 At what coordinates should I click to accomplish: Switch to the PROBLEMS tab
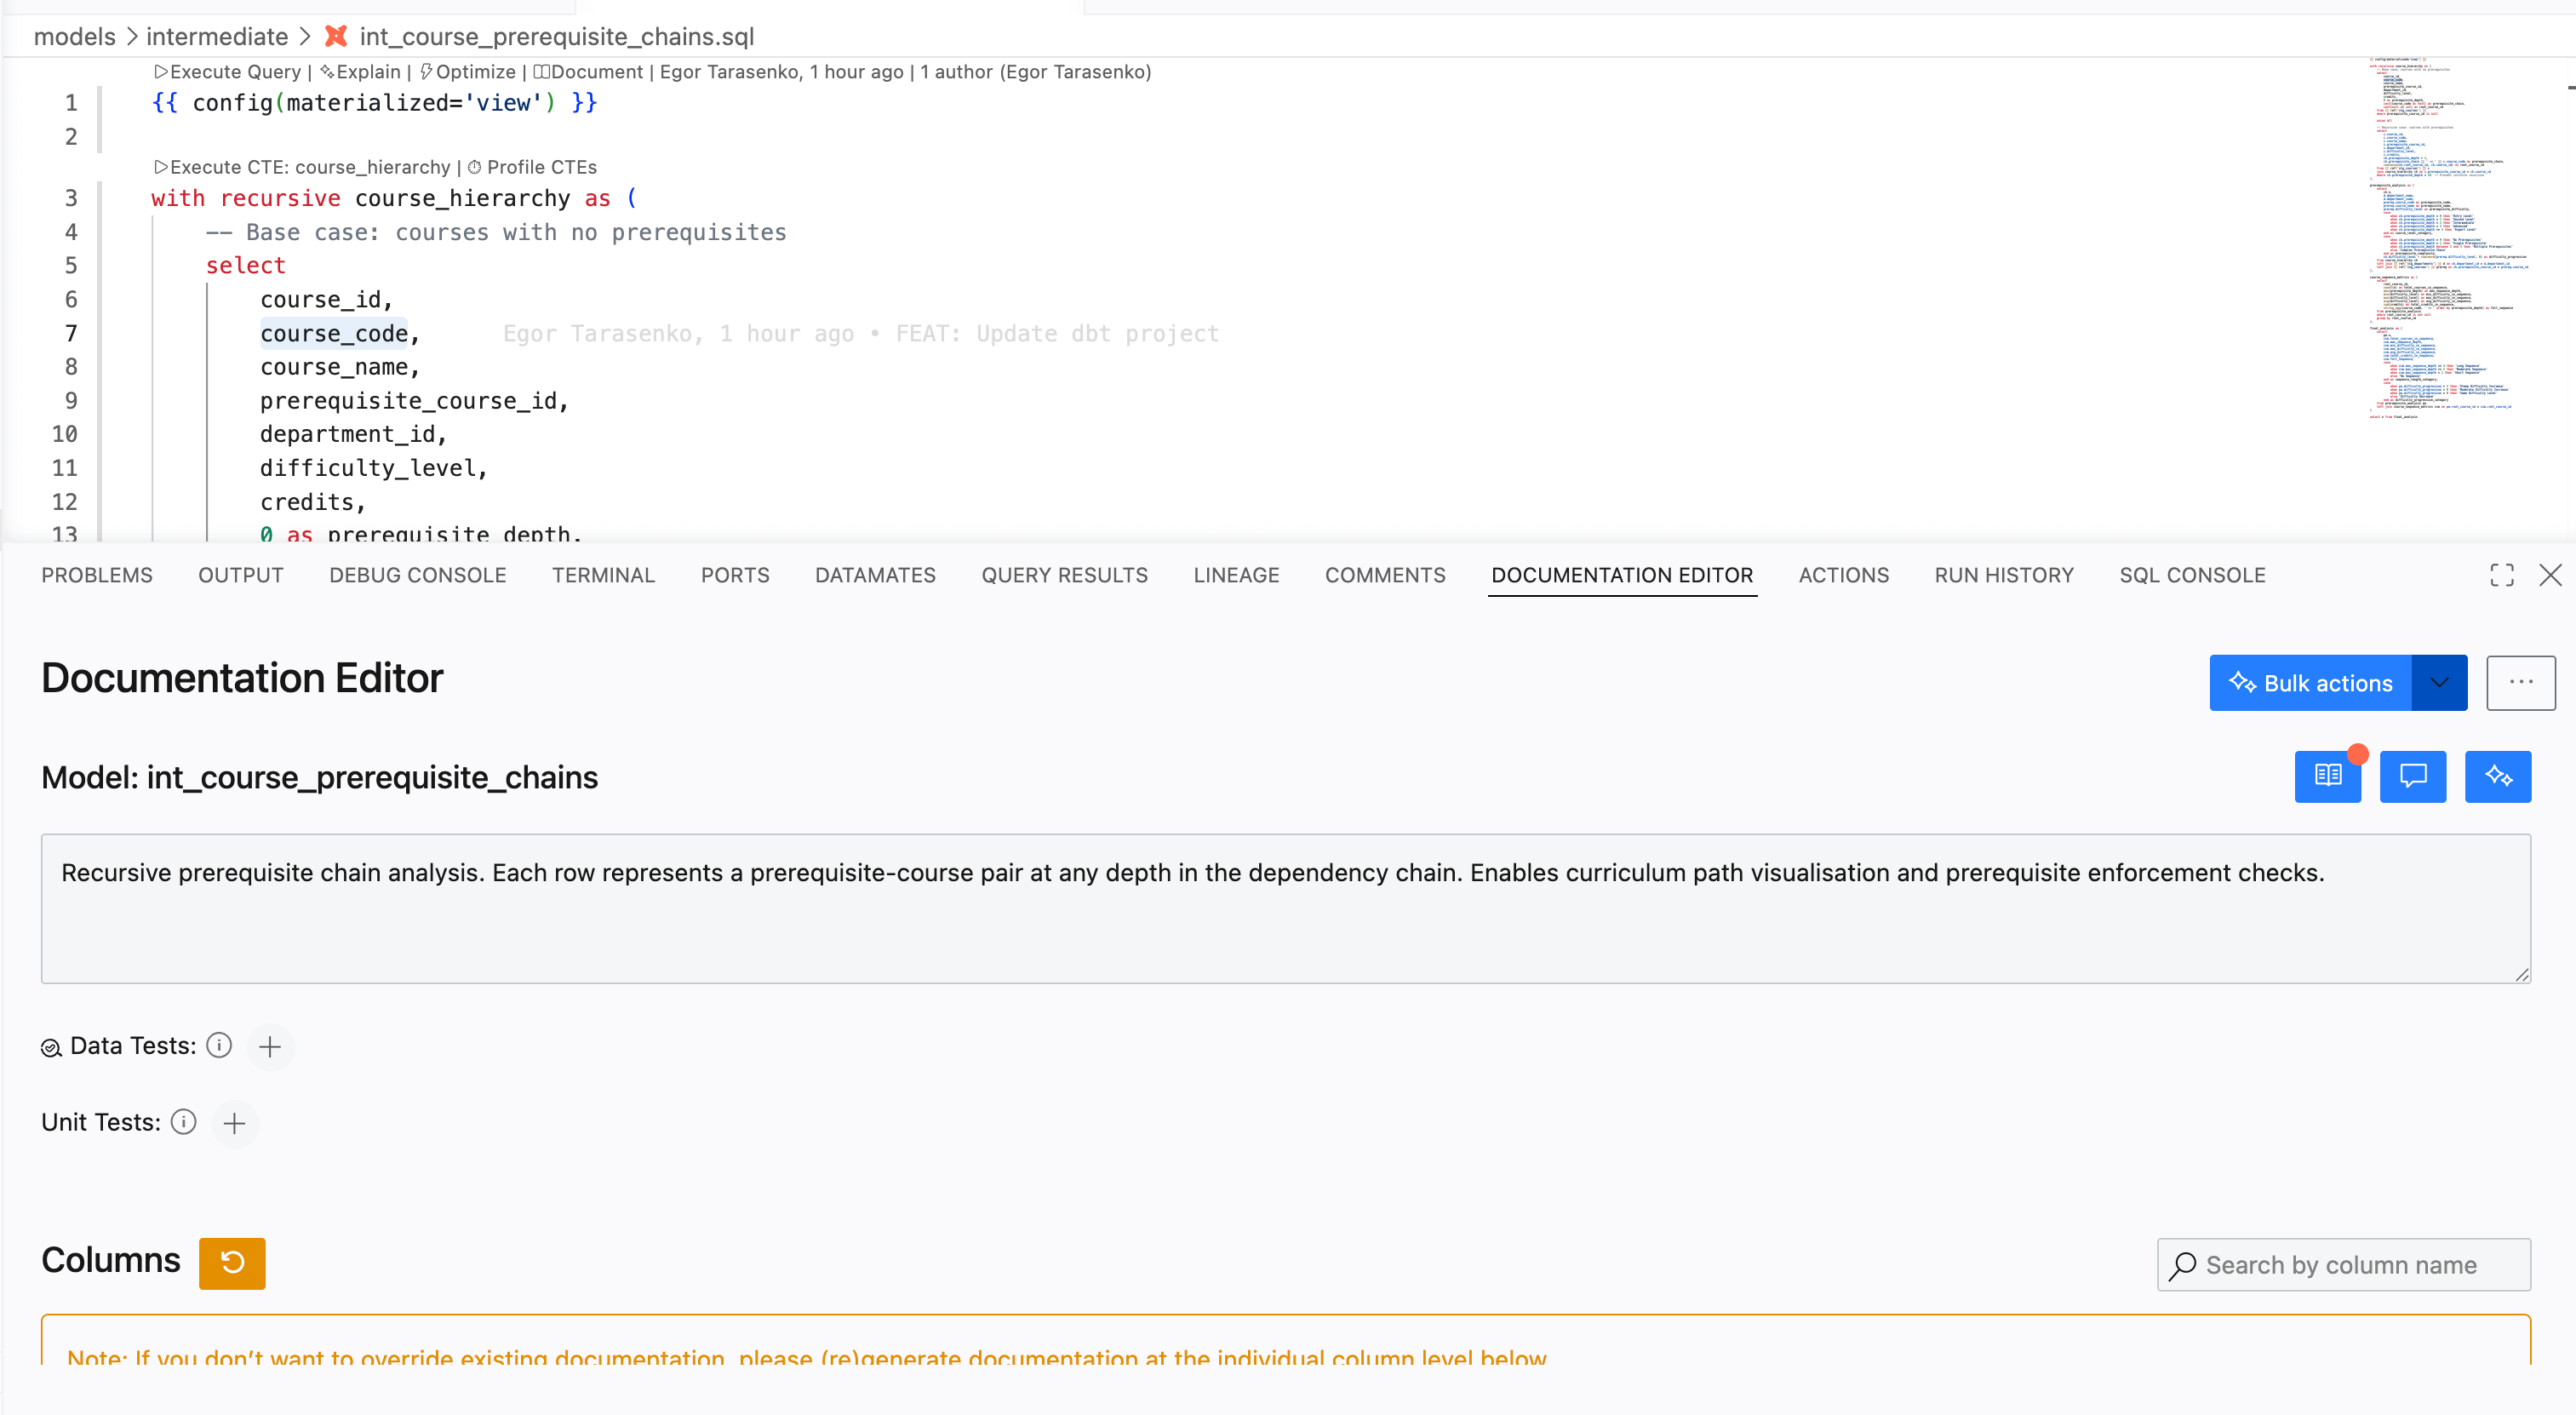(97, 575)
